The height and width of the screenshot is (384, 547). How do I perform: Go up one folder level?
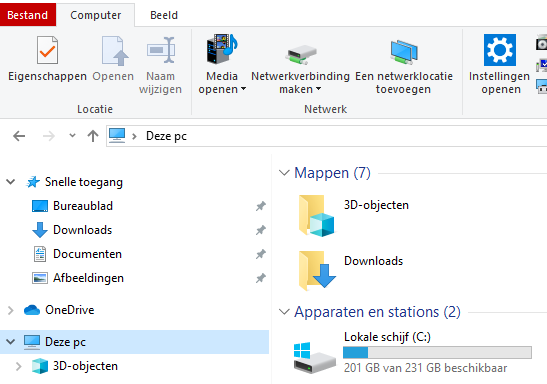pyautogui.click(x=93, y=136)
